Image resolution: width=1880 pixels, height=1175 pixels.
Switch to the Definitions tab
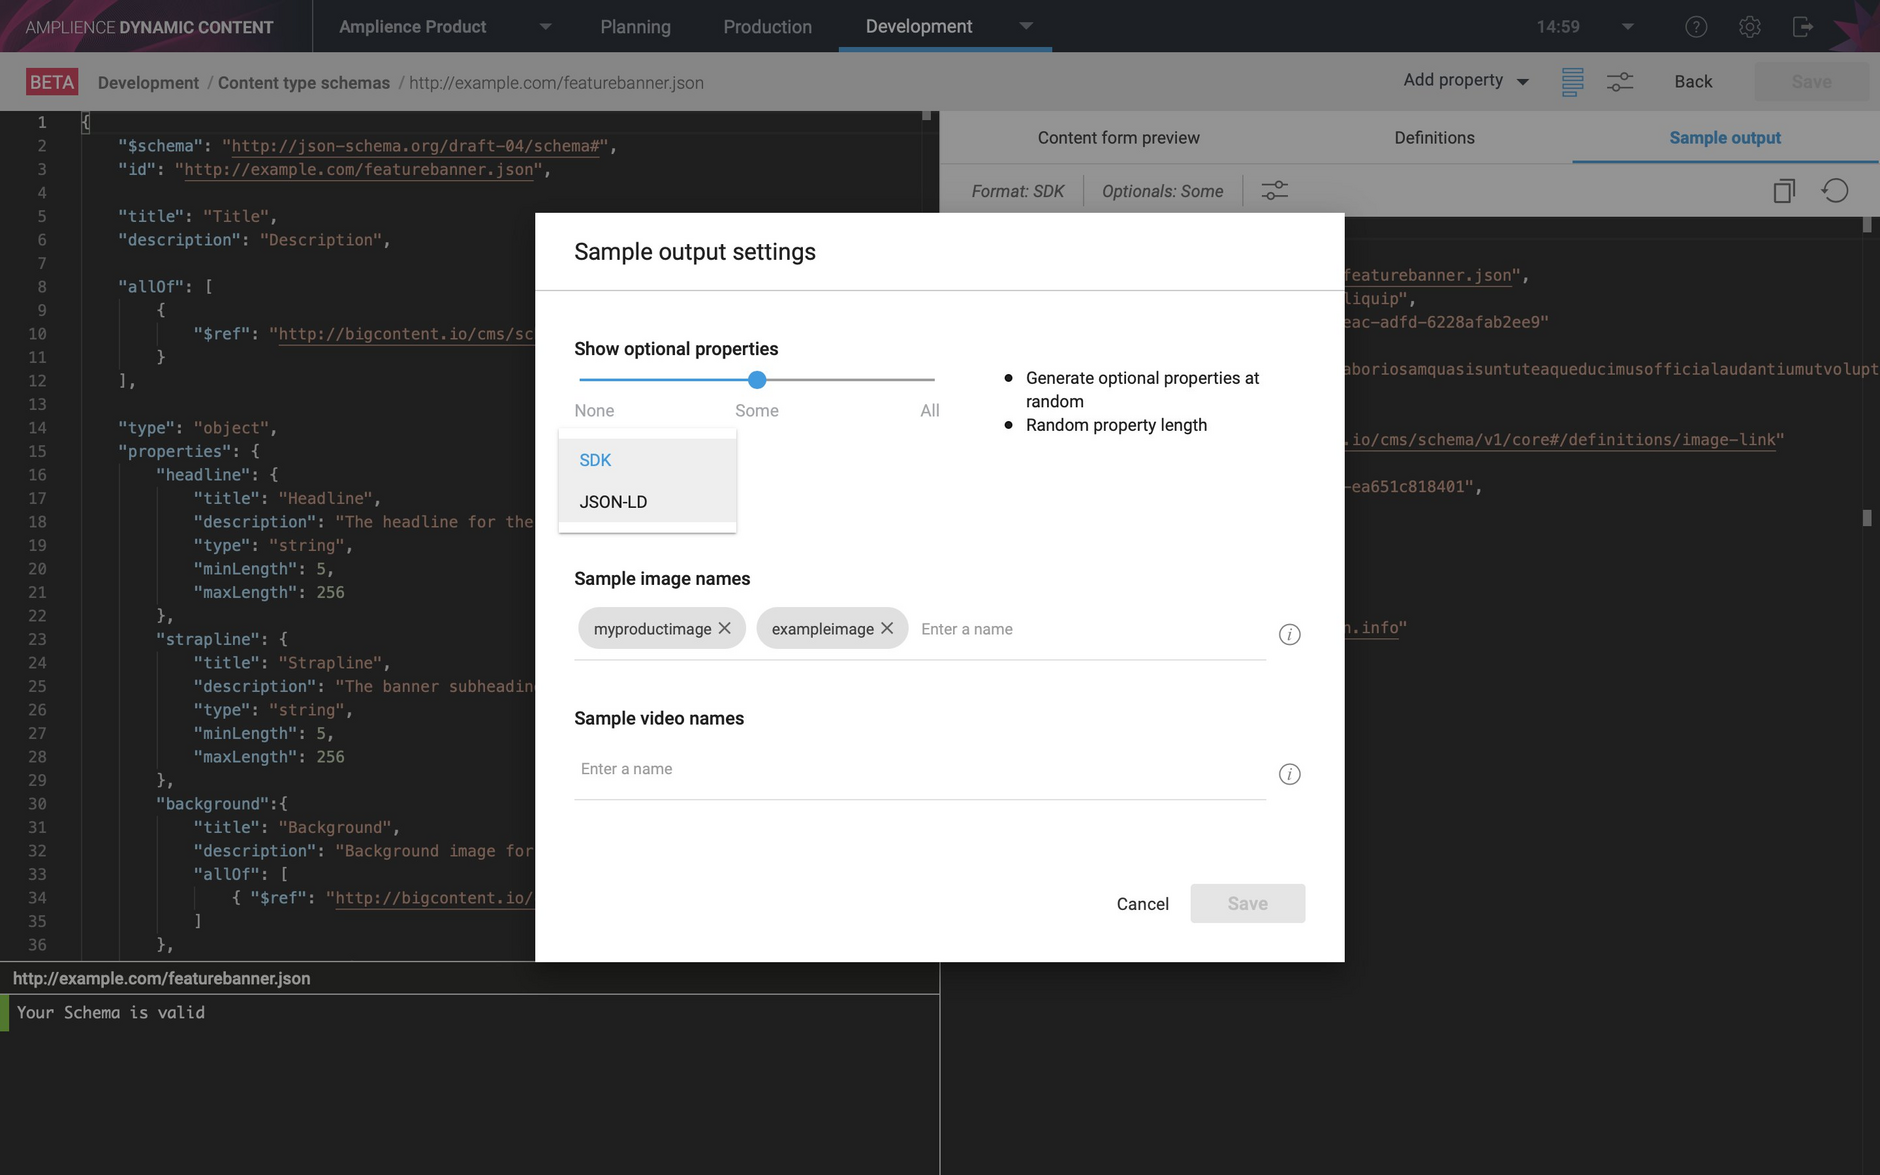coord(1434,138)
